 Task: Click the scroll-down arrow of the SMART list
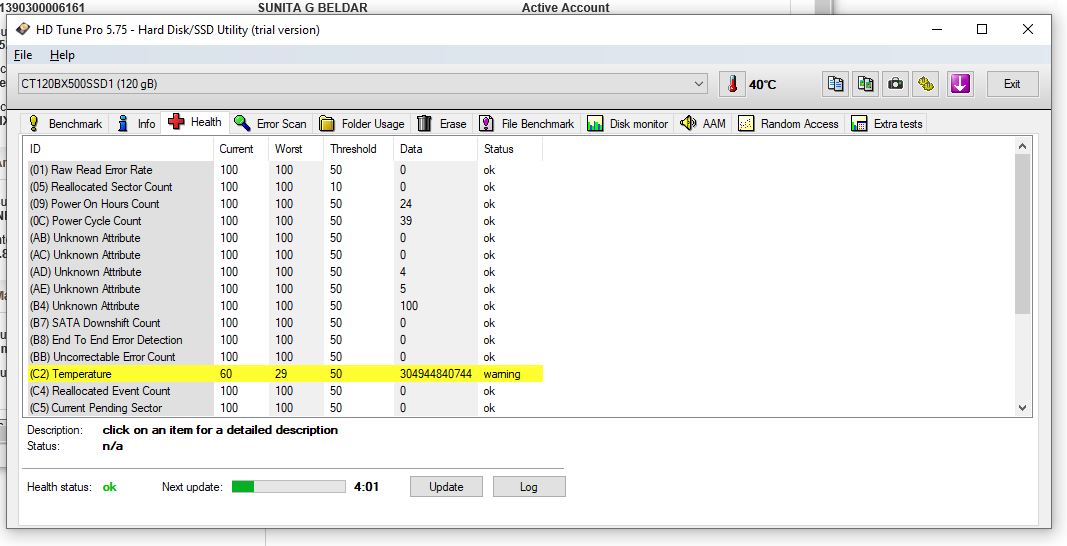coord(1022,408)
